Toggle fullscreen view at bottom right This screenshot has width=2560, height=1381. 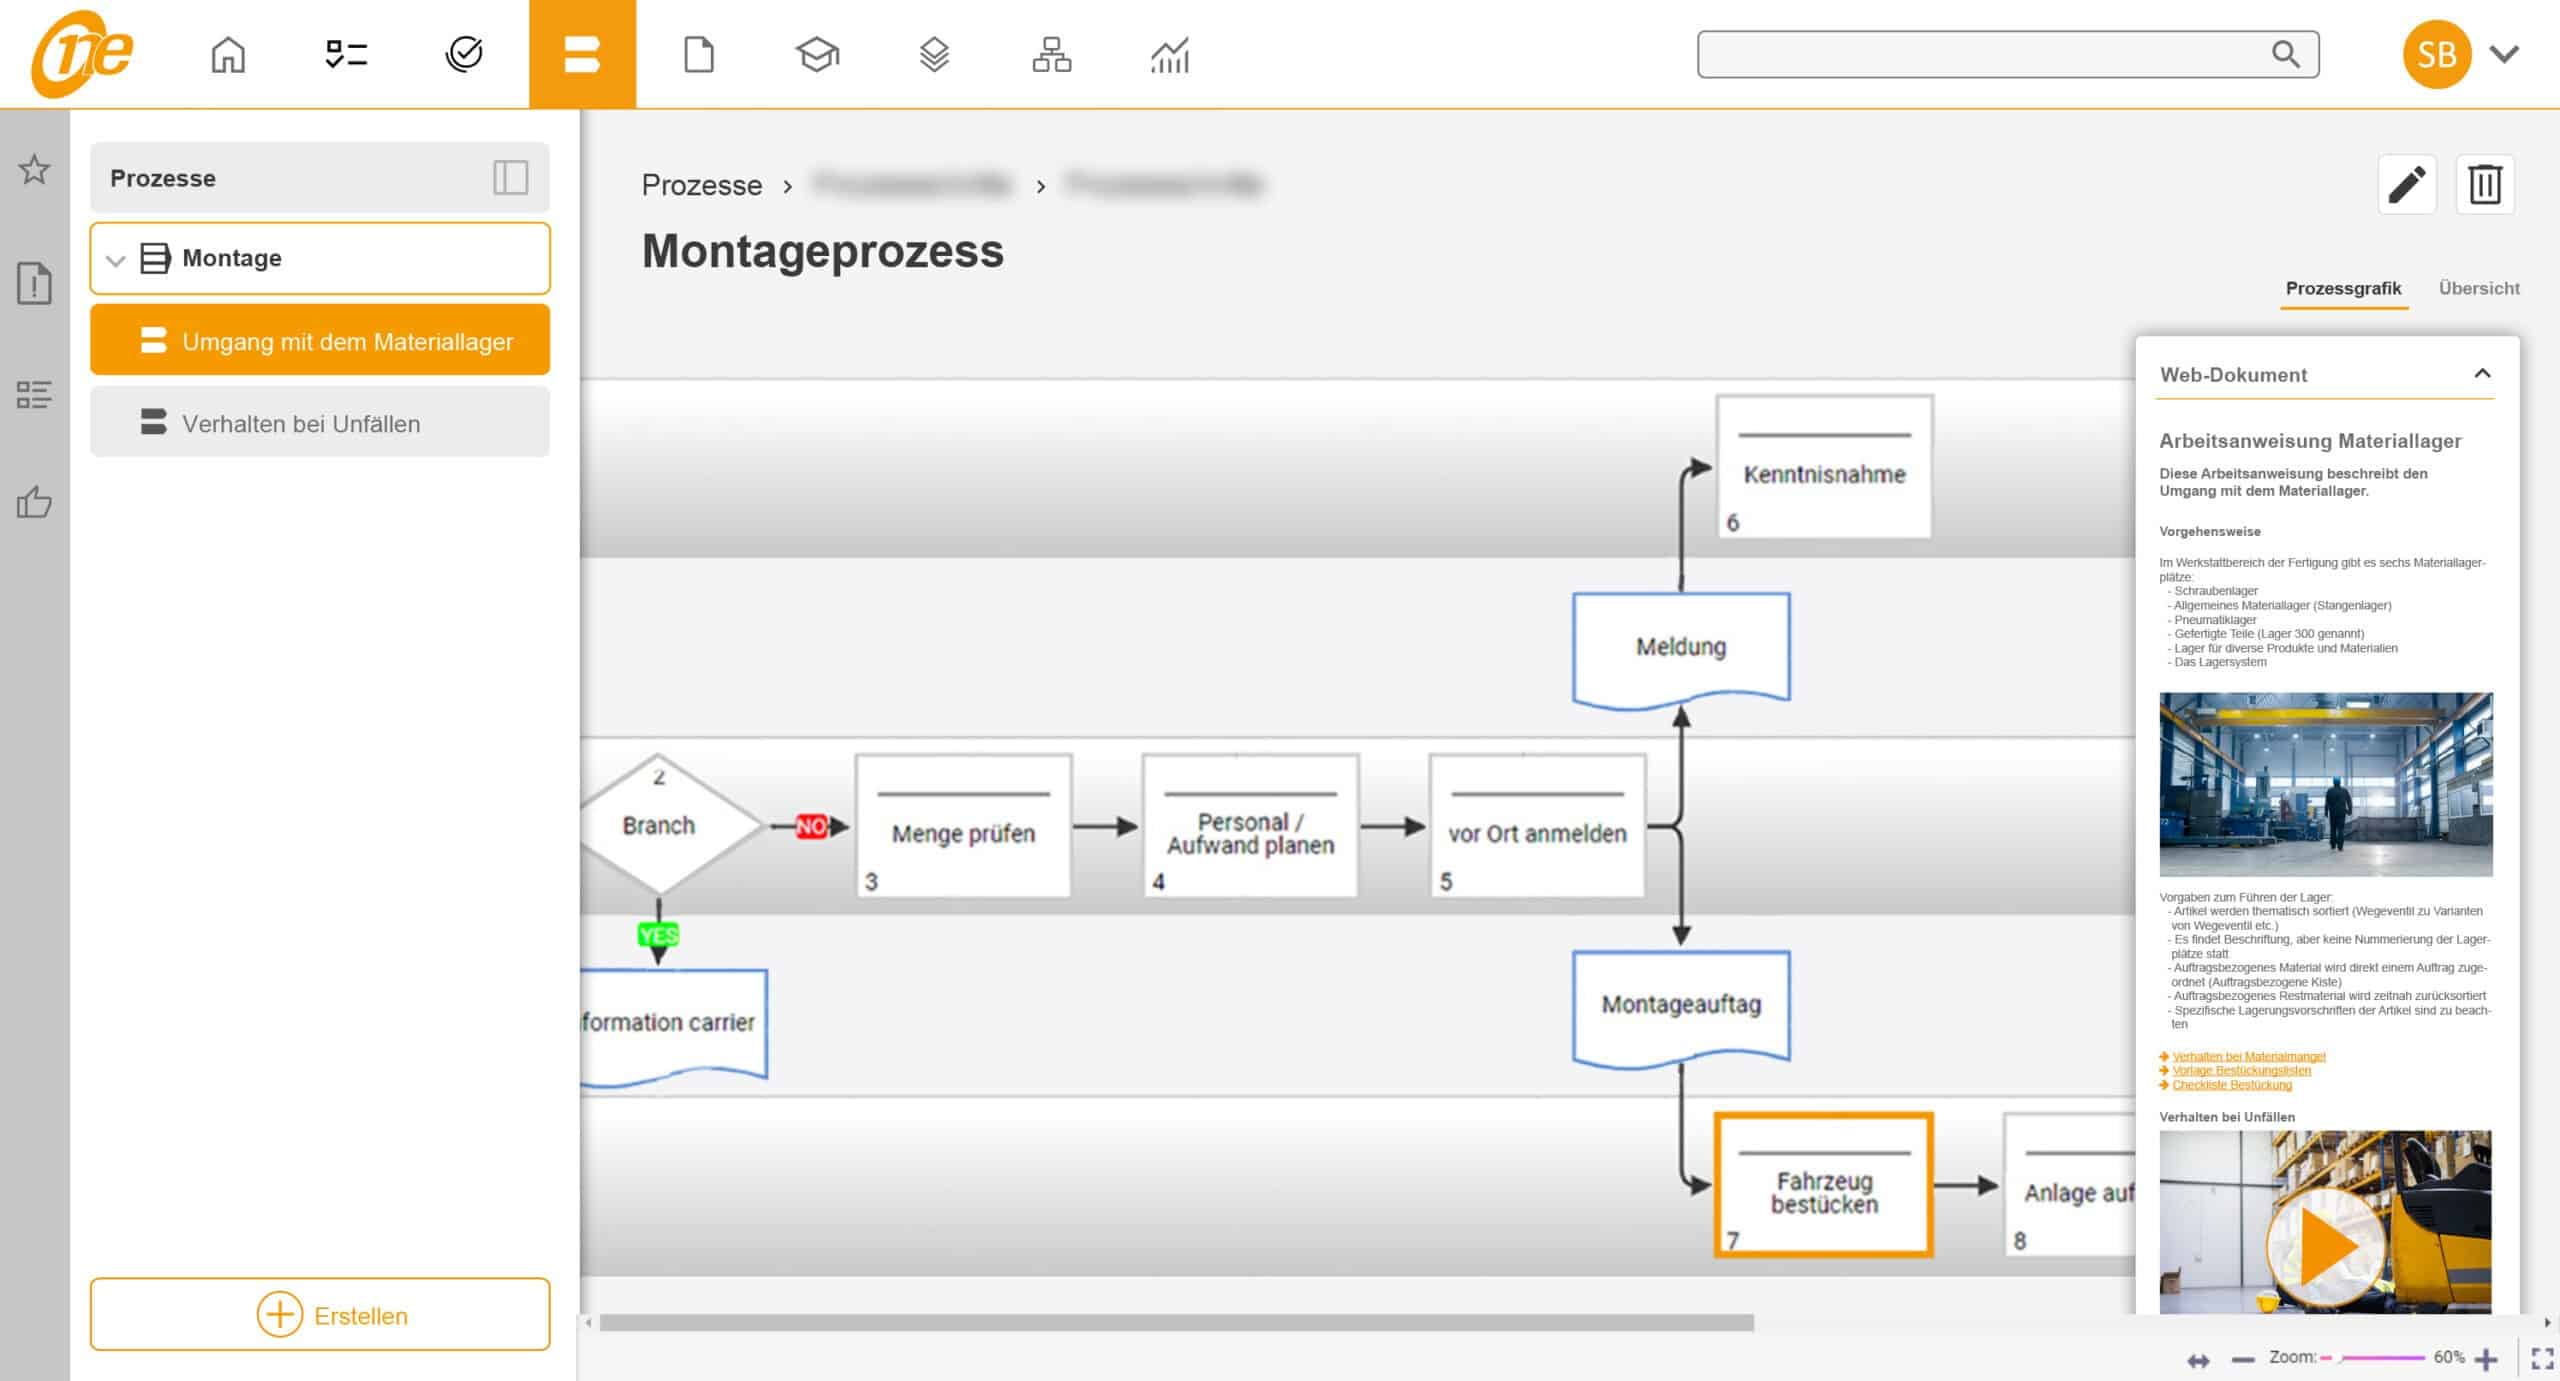click(2541, 1358)
